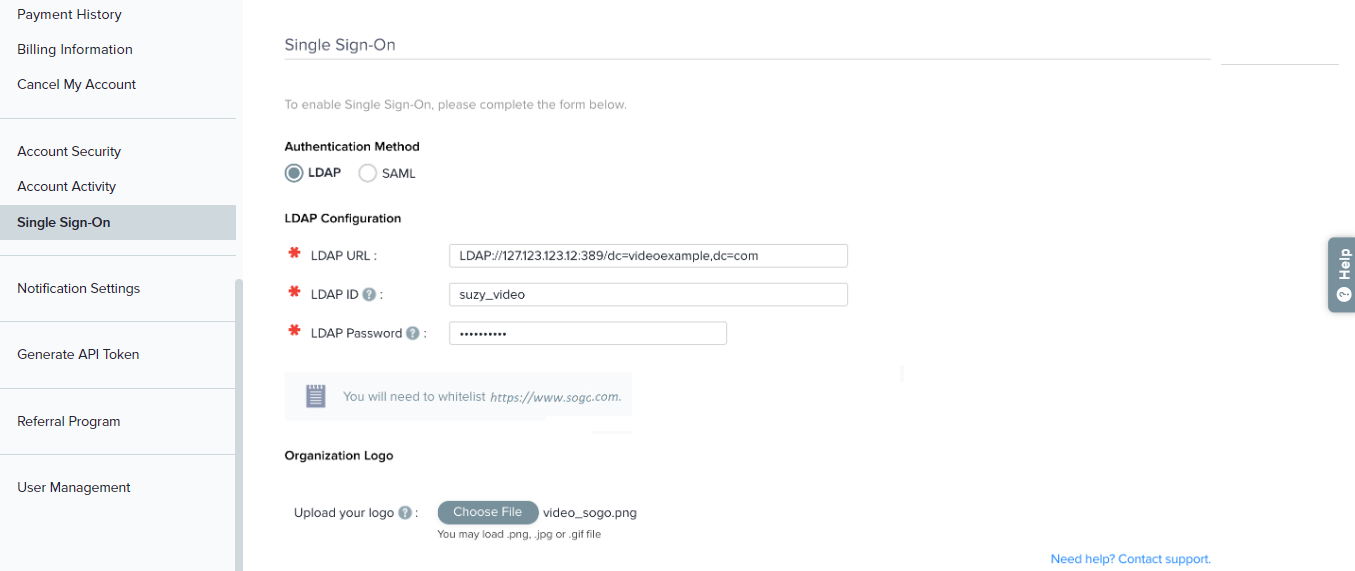Go to User Management section
The height and width of the screenshot is (571, 1355).
tap(74, 487)
